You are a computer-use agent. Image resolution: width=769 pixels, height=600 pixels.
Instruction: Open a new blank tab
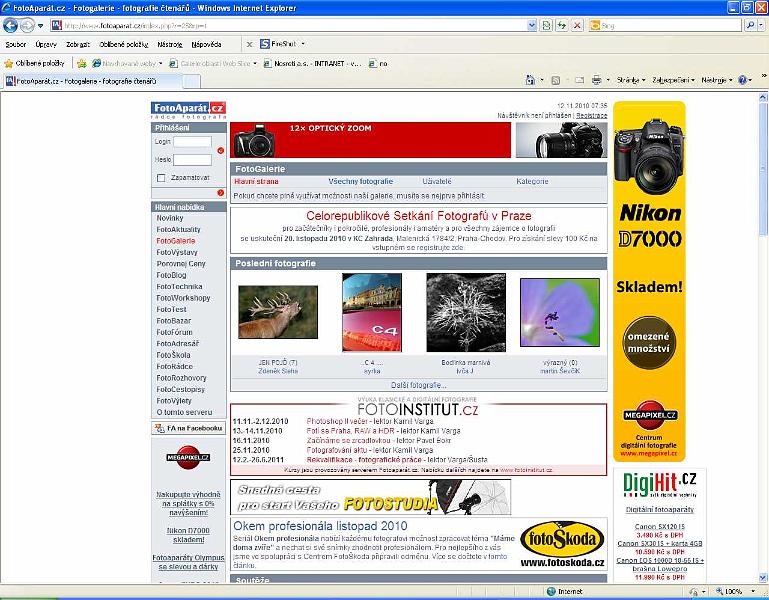tap(191, 81)
